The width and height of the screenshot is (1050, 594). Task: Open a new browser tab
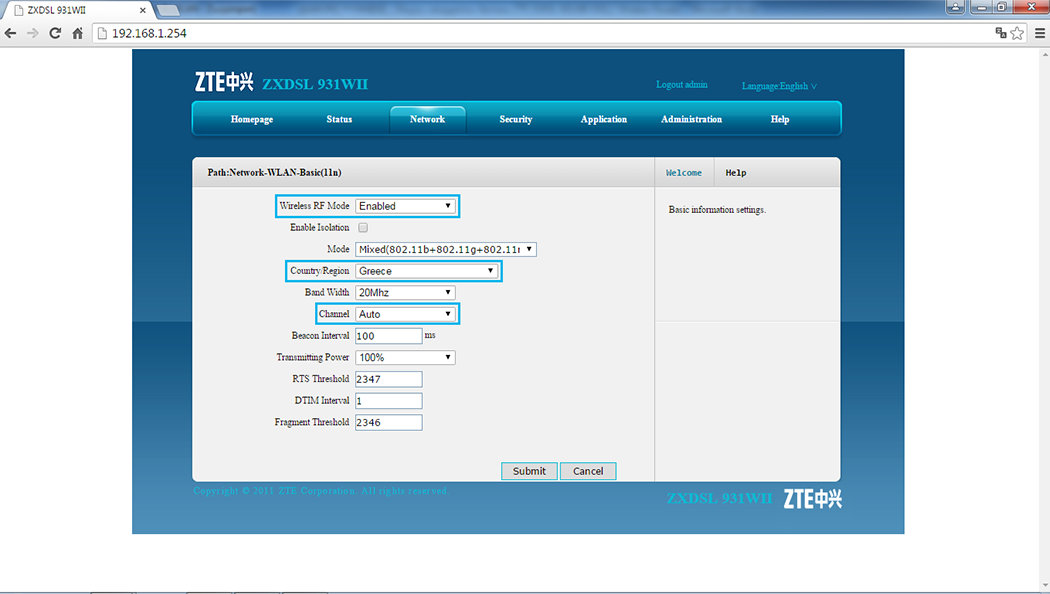[168, 10]
